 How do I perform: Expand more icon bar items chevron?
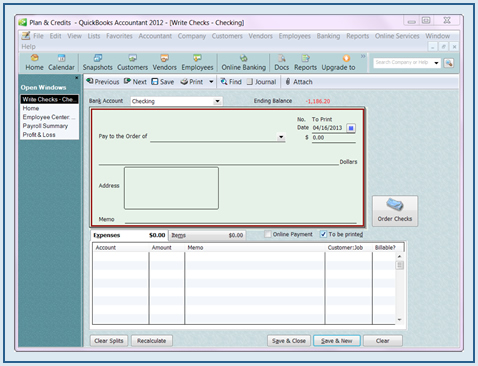(363, 56)
